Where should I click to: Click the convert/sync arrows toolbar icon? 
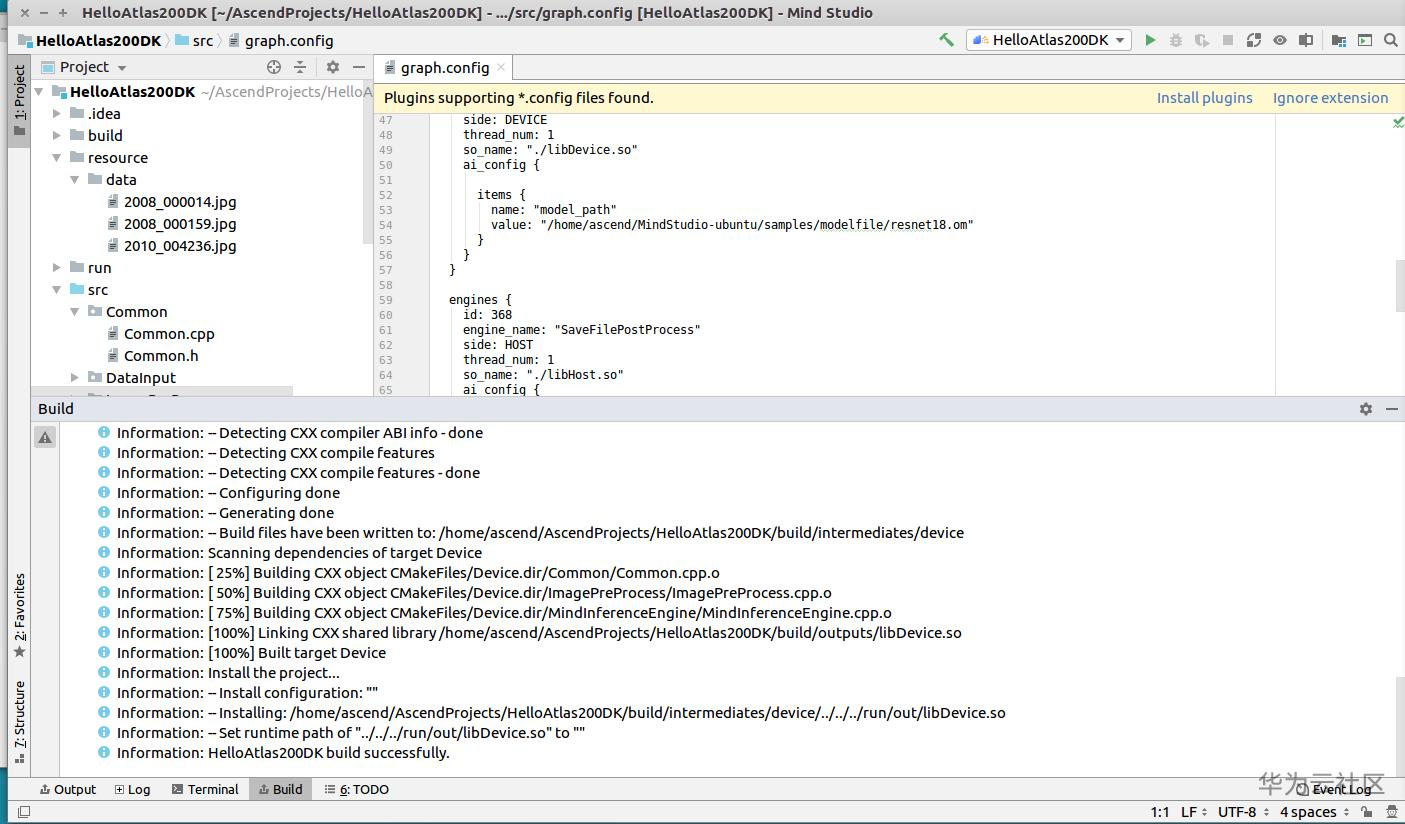1254,40
